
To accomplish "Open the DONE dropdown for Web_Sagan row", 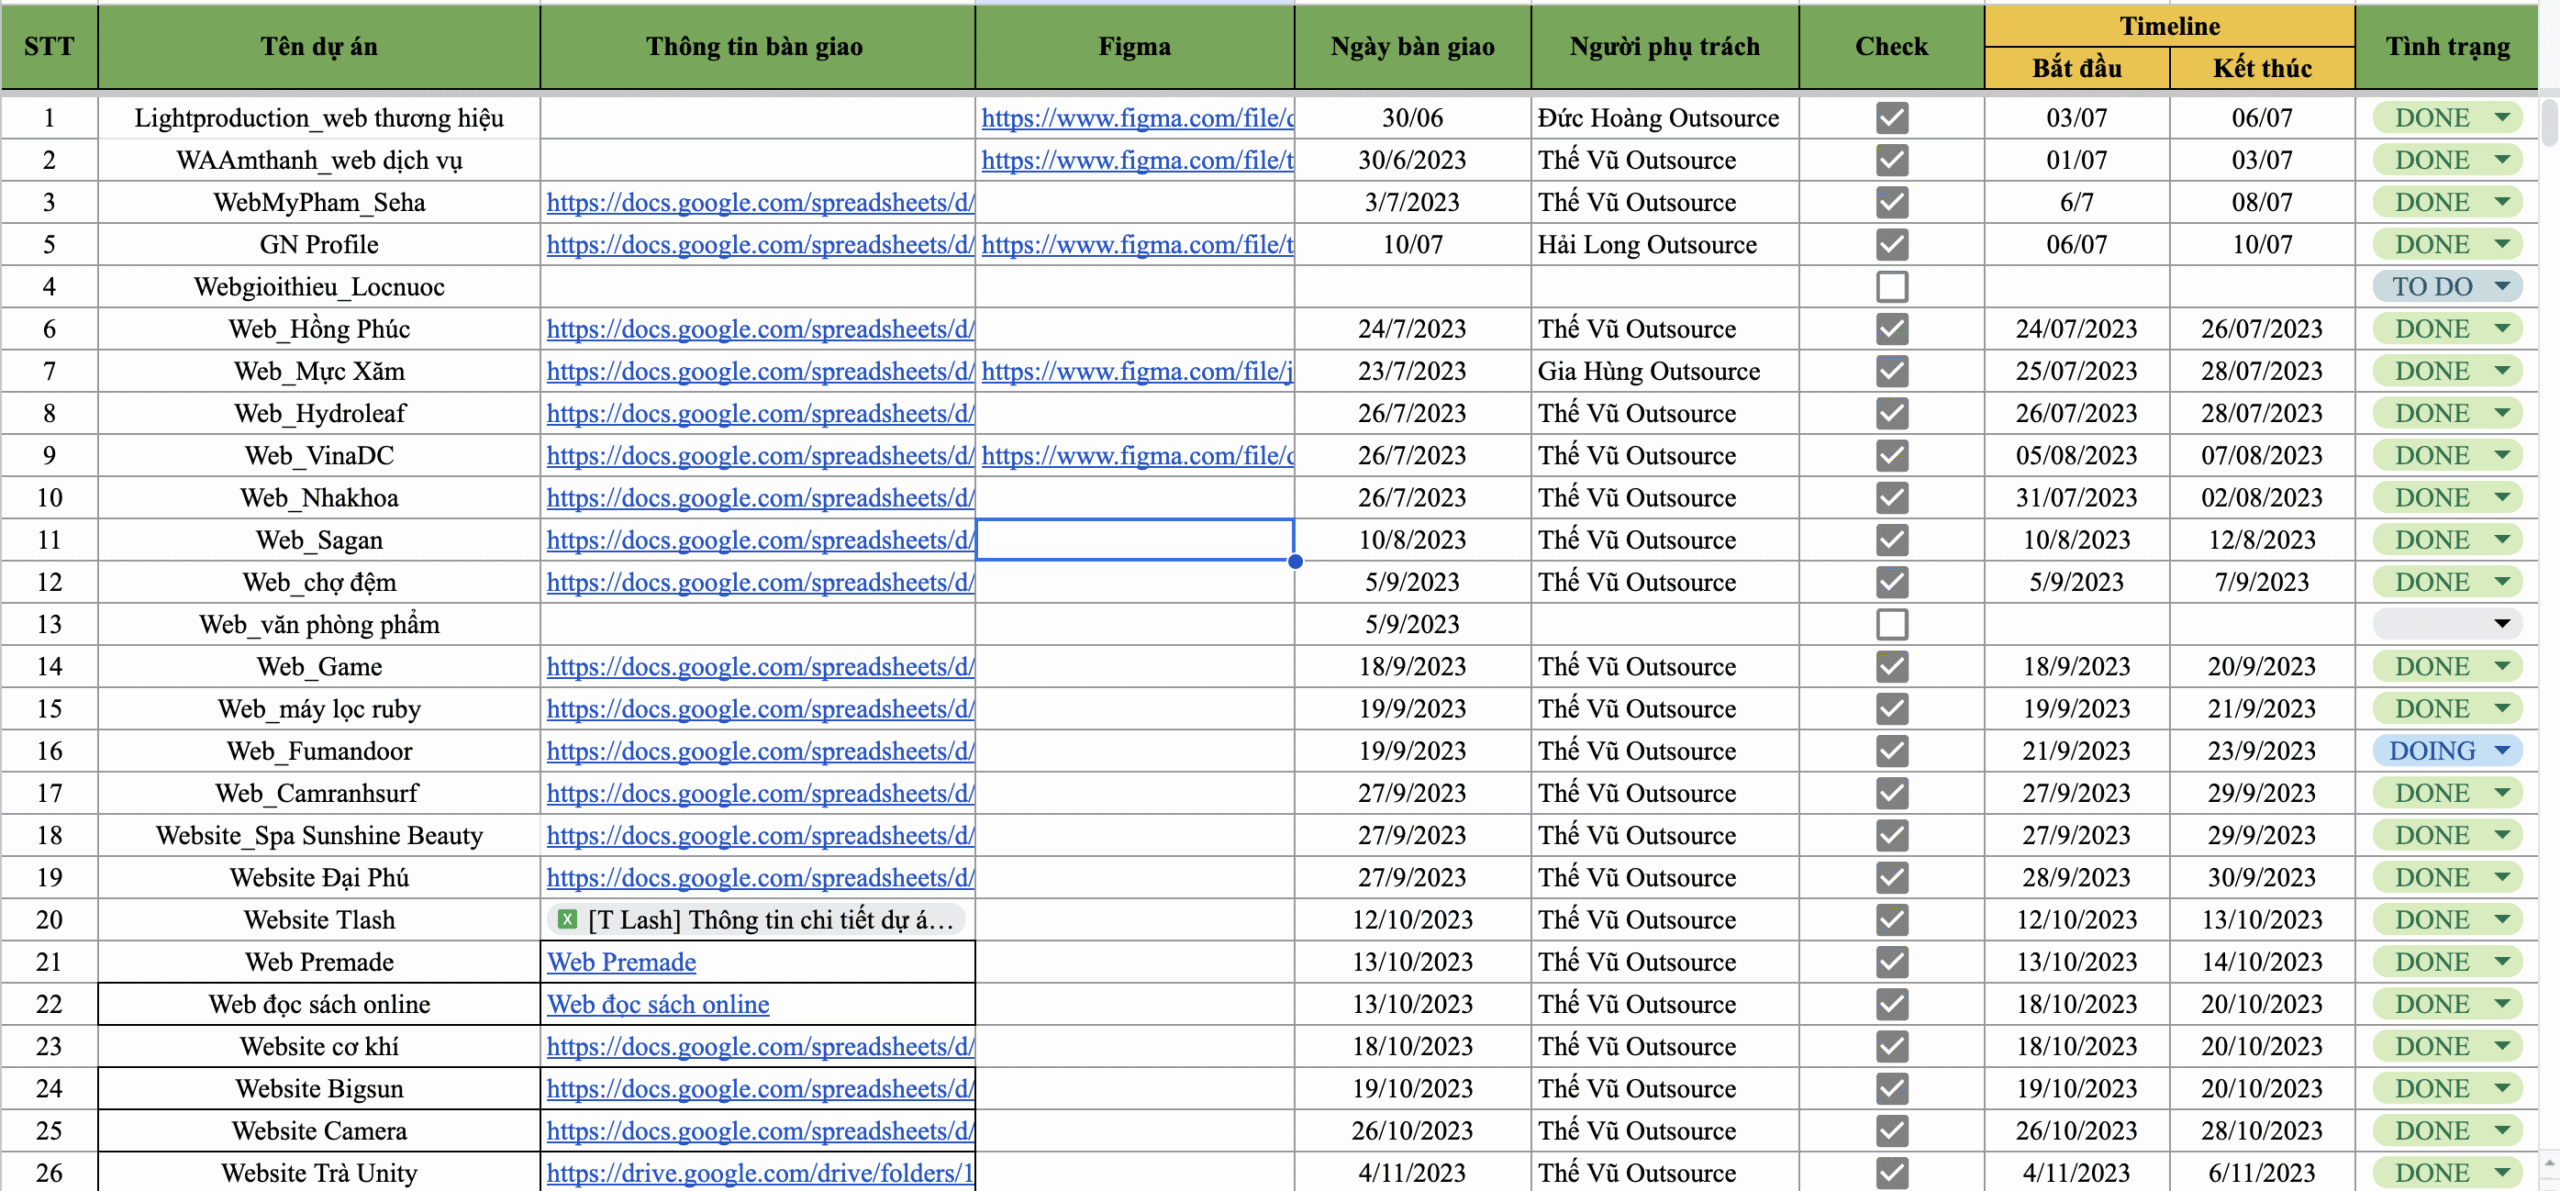I will [x=2501, y=540].
